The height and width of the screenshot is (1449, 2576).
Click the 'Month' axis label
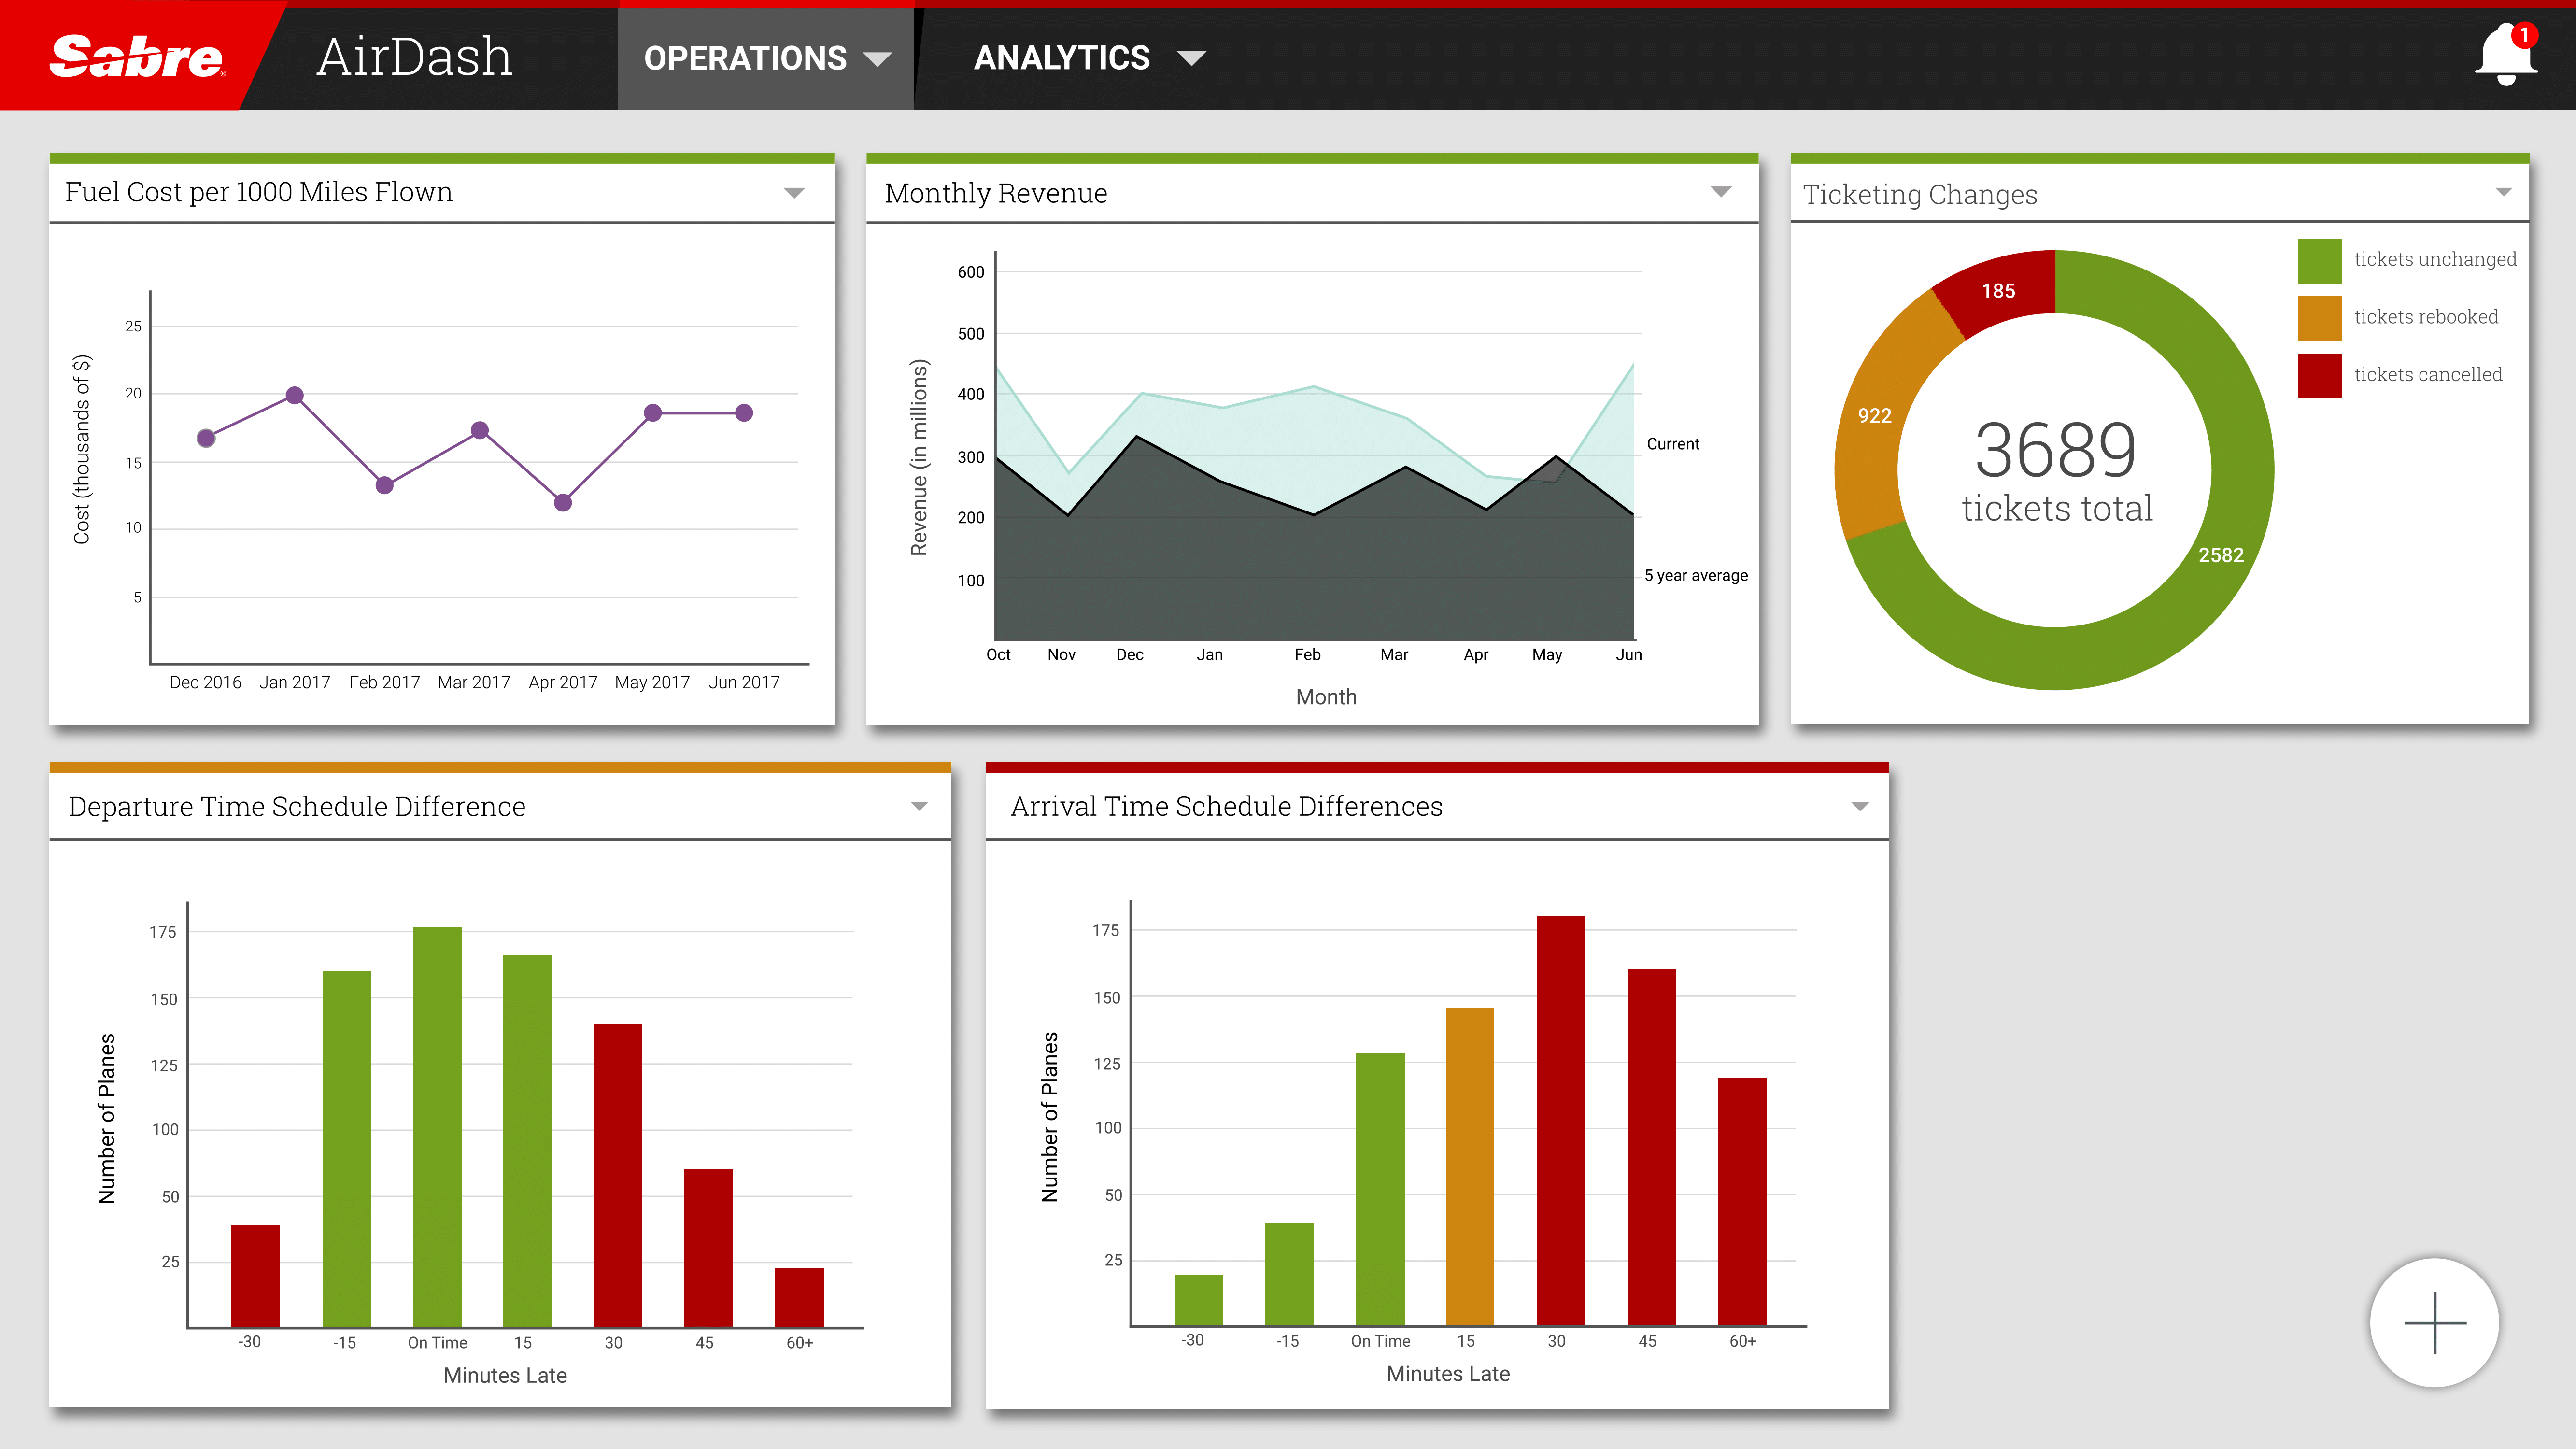(1326, 697)
